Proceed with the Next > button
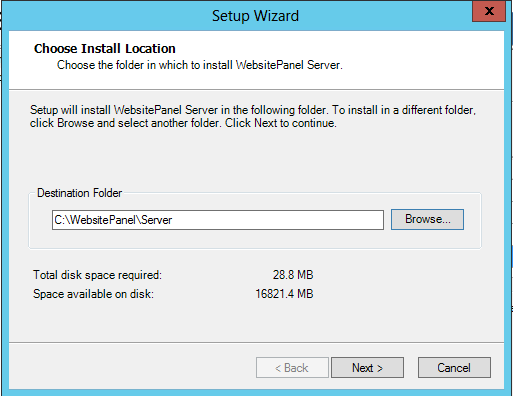Viewport: 513px width, 396px height. click(x=367, y=368)
